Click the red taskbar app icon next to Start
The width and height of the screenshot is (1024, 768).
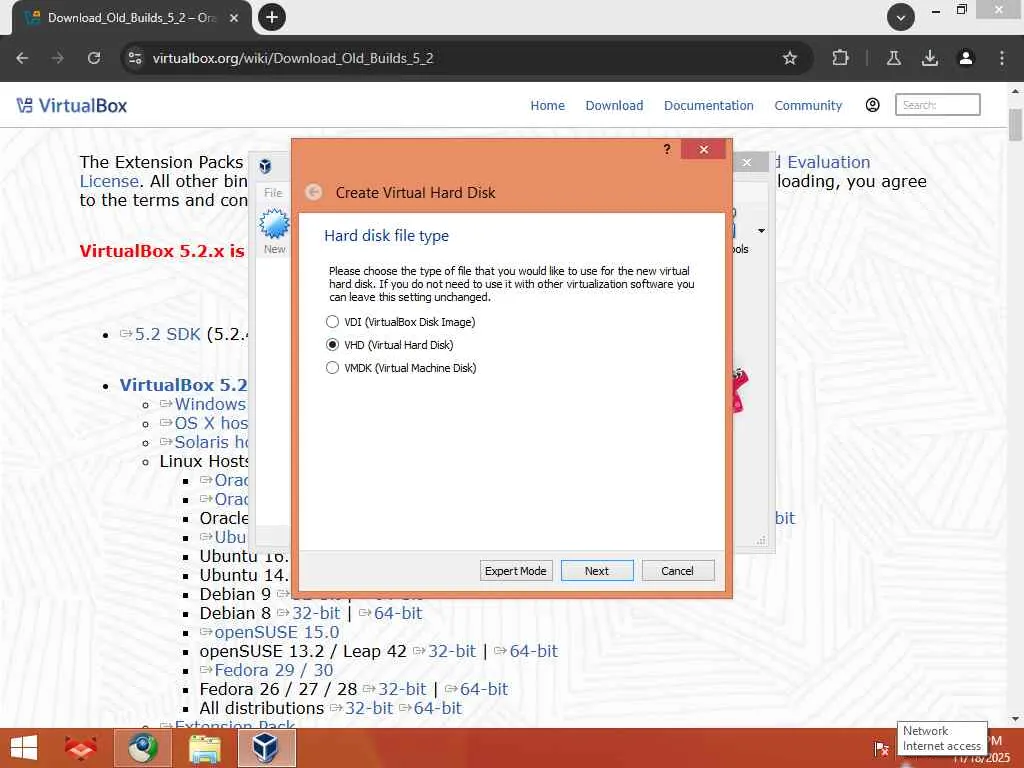pyautogui.click(x=80, y=748)
